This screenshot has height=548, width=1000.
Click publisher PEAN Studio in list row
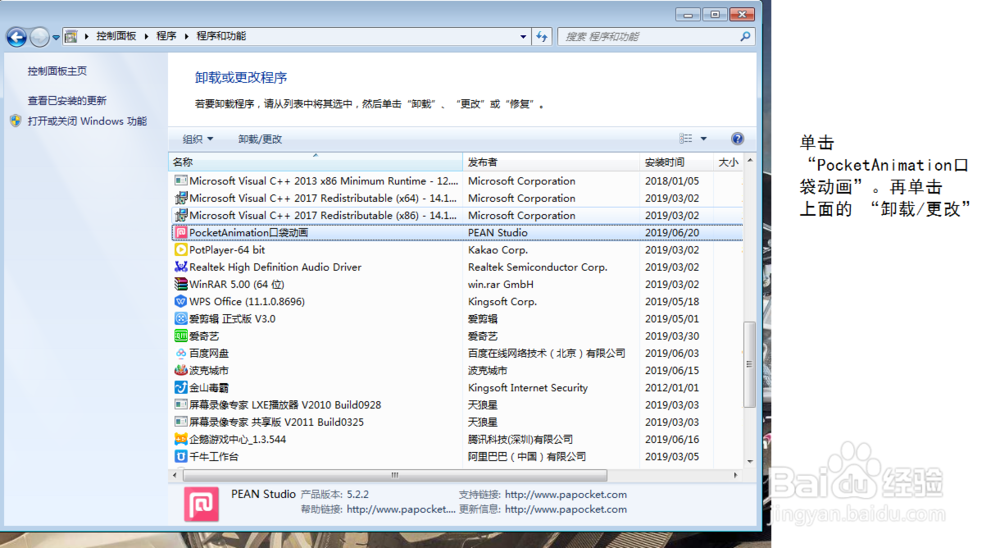click(497, 233)
